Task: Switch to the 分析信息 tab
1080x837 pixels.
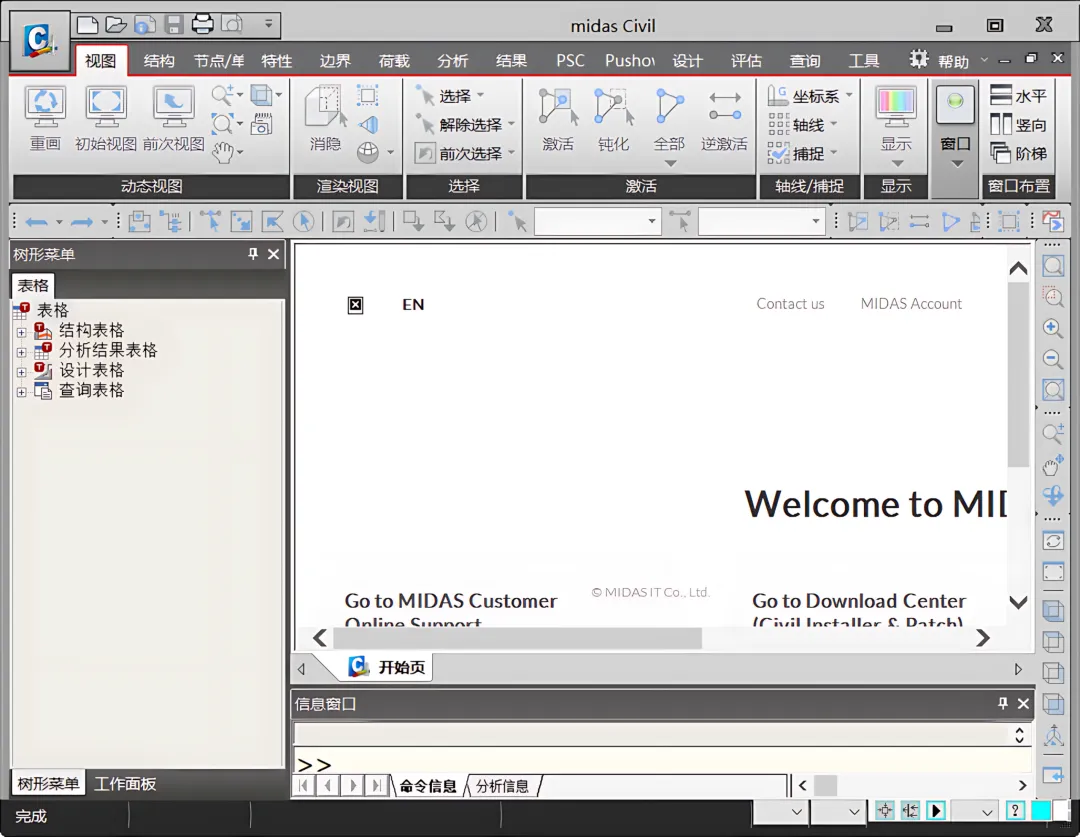Action: tap(502, 786)
